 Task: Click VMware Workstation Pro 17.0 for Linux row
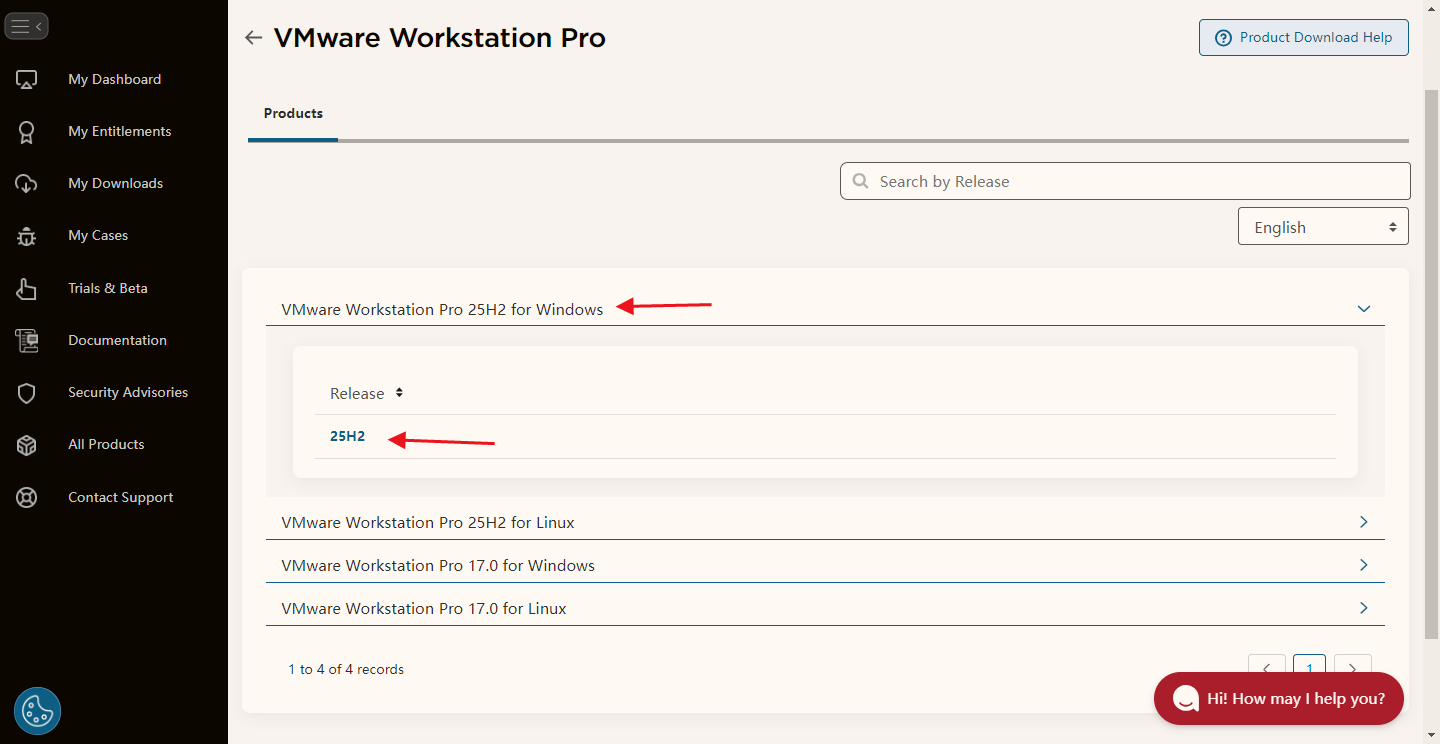[825, 608]
